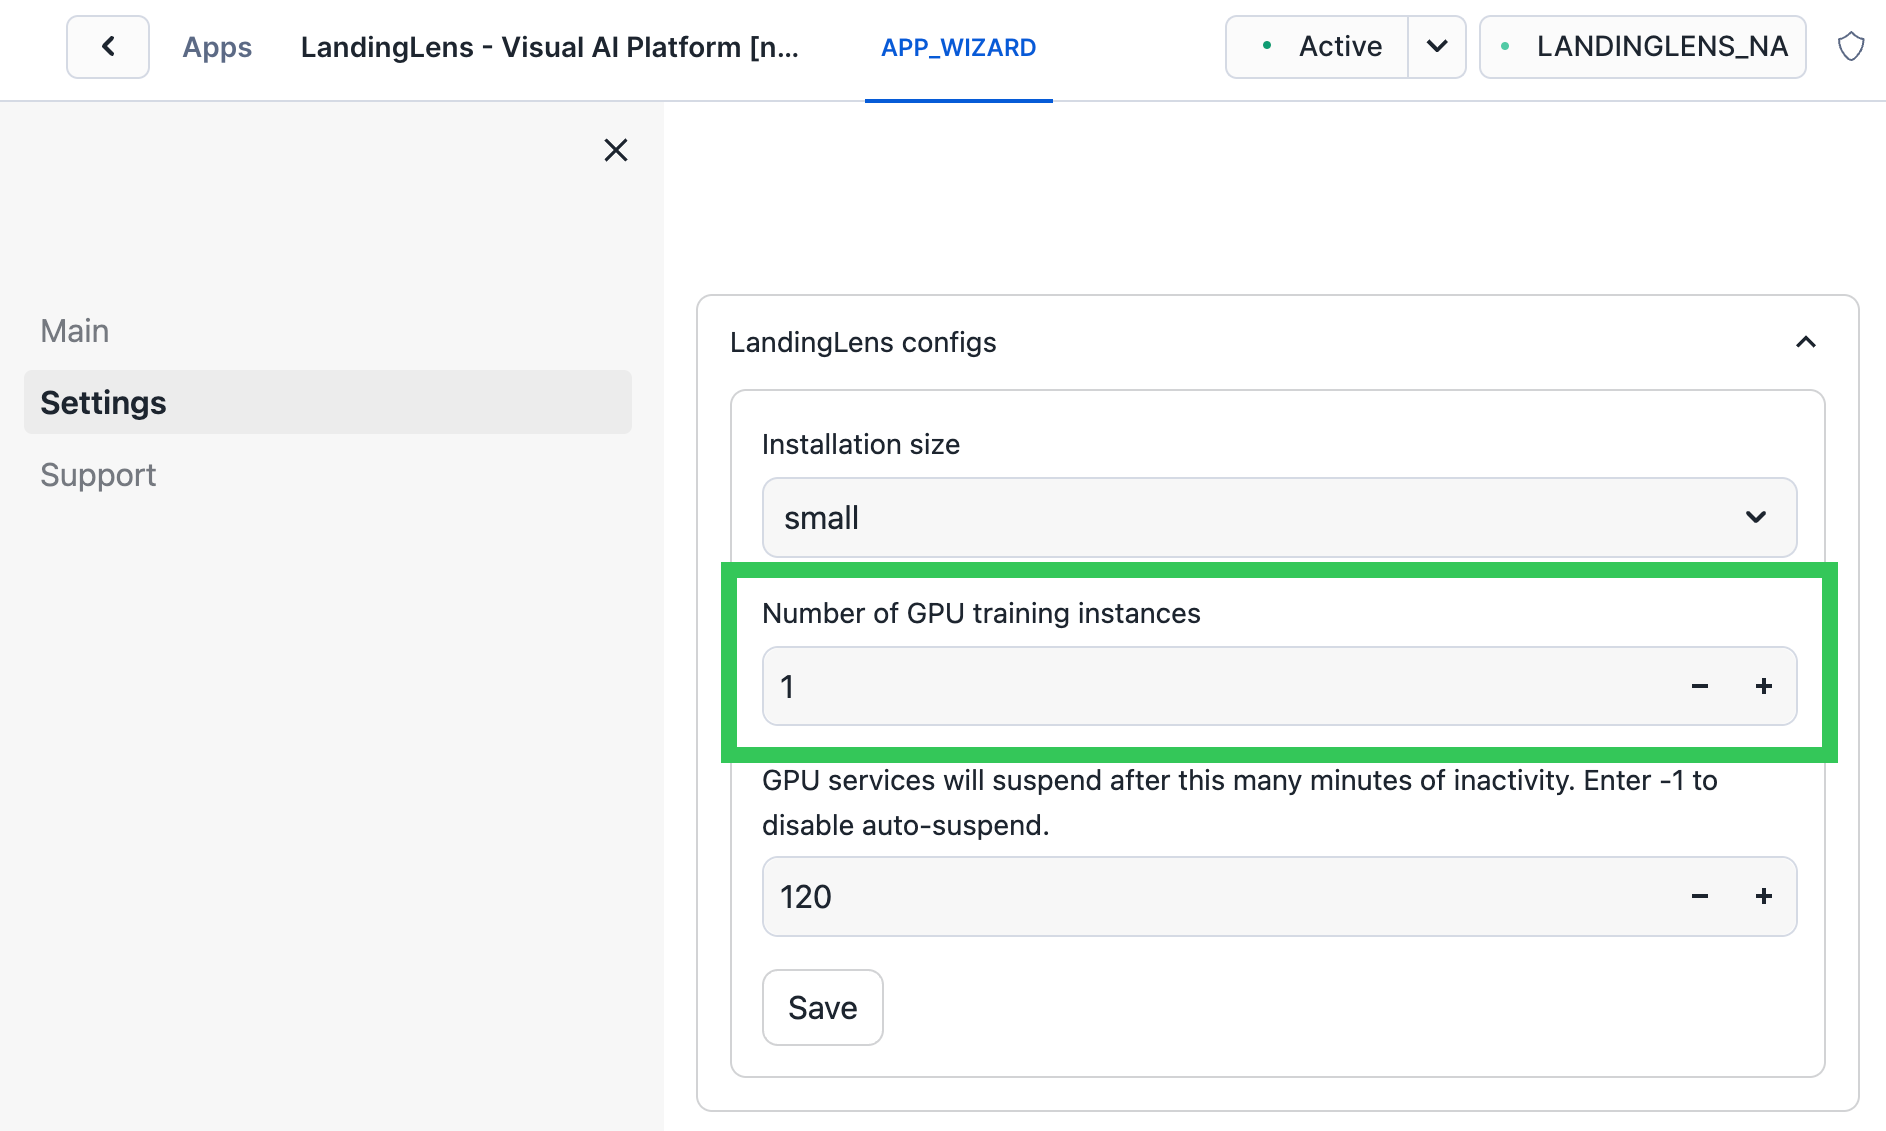Collapse the LandingLens configs section
The width and height of the screenshot is (1886, 1131).
(x=1805, y=342)
